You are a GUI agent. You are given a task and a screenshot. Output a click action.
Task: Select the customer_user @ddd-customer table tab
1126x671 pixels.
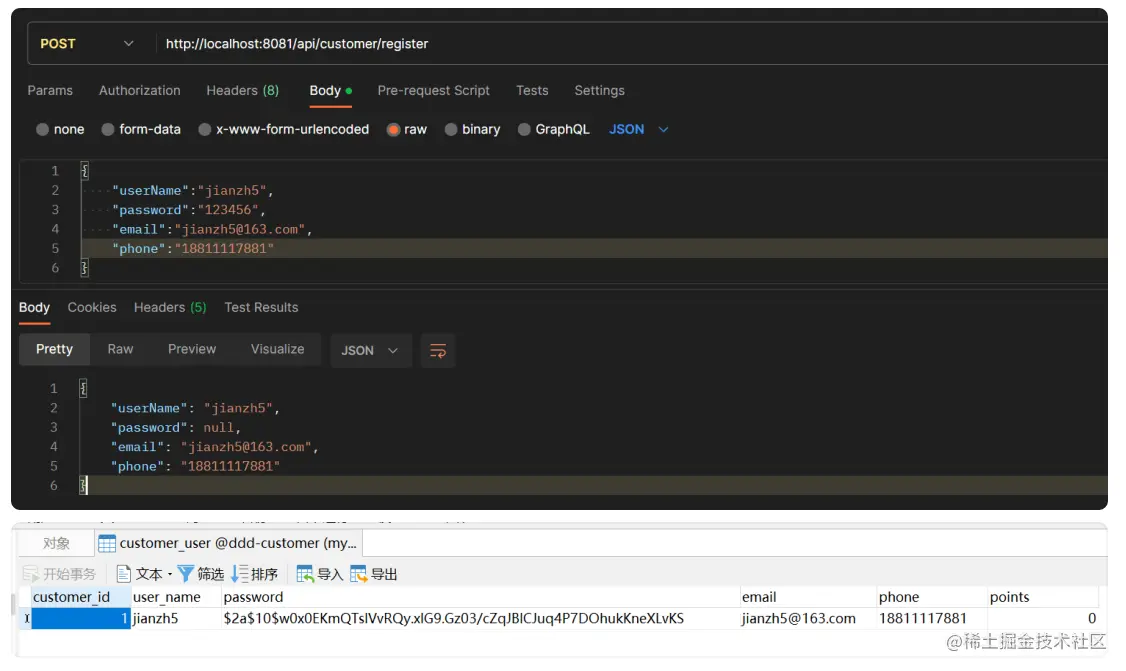[x=228, y=543]
